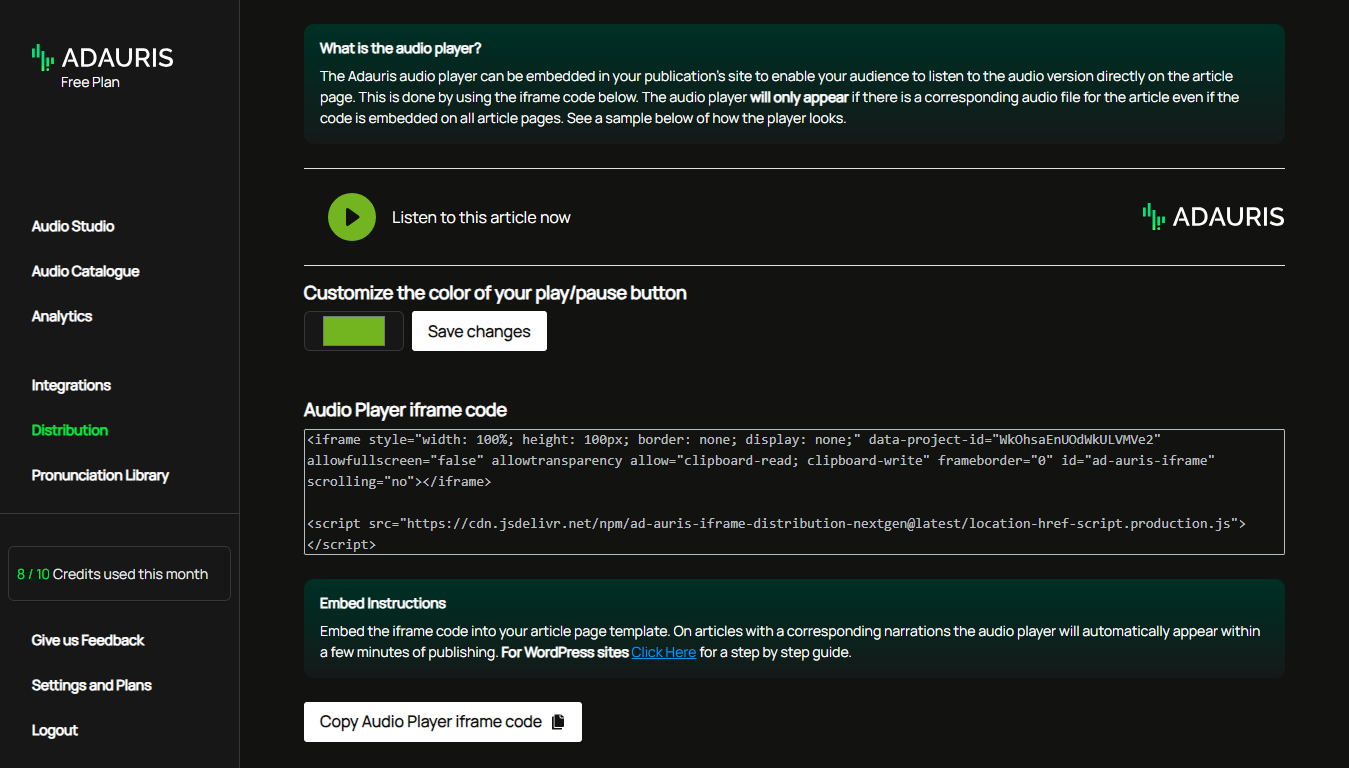Screen dimensions: 1349x768
Task: Follow the WordPress Click Here link
Action: pyautogui.click(x=663, y=652)
